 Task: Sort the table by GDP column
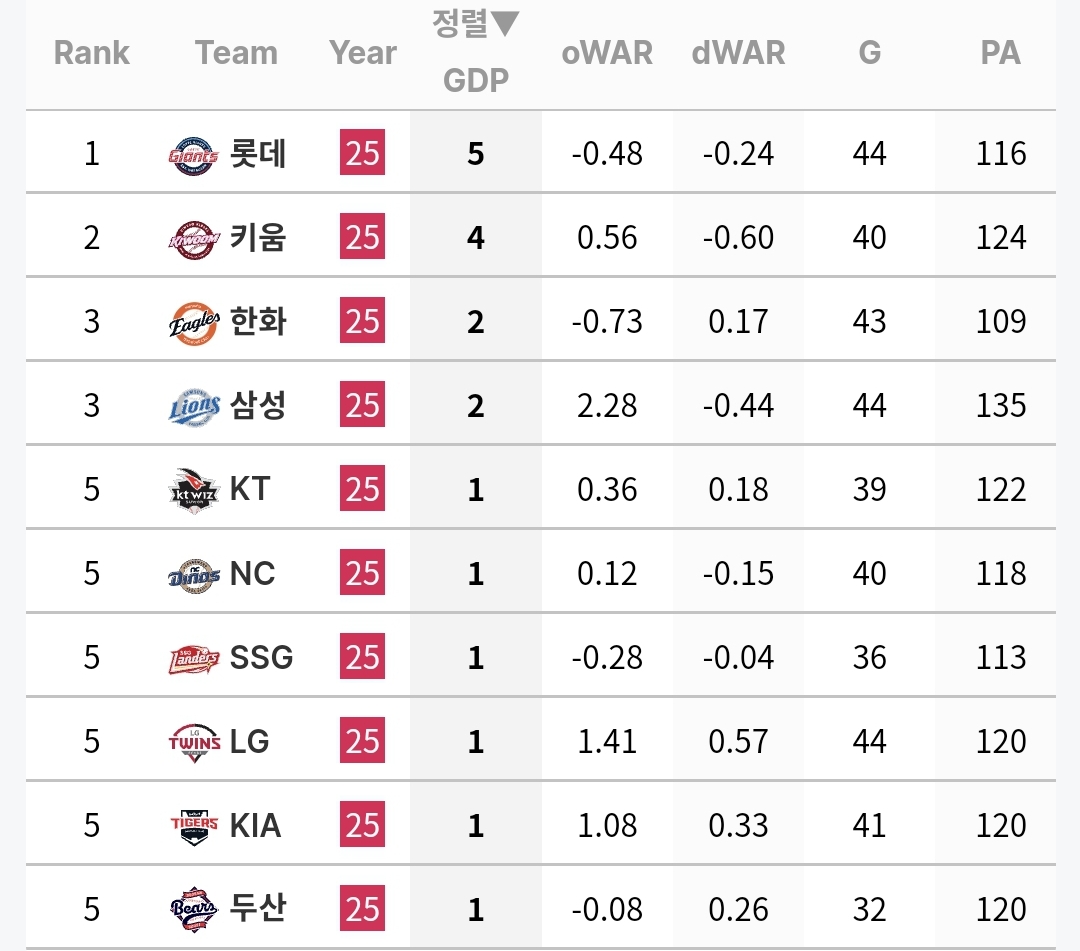point(476,80)
